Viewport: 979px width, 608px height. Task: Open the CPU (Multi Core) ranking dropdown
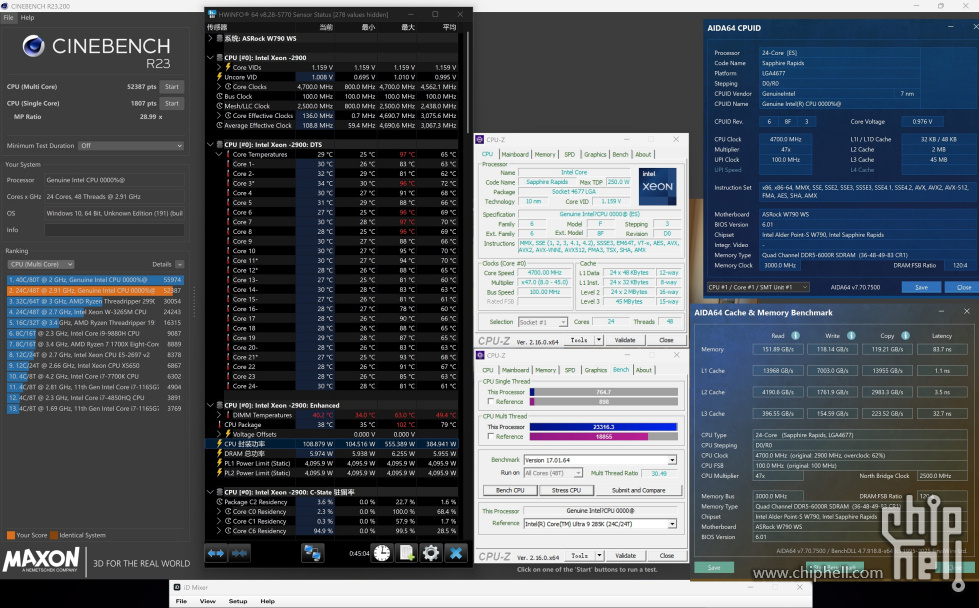click(x=41, y=264)
